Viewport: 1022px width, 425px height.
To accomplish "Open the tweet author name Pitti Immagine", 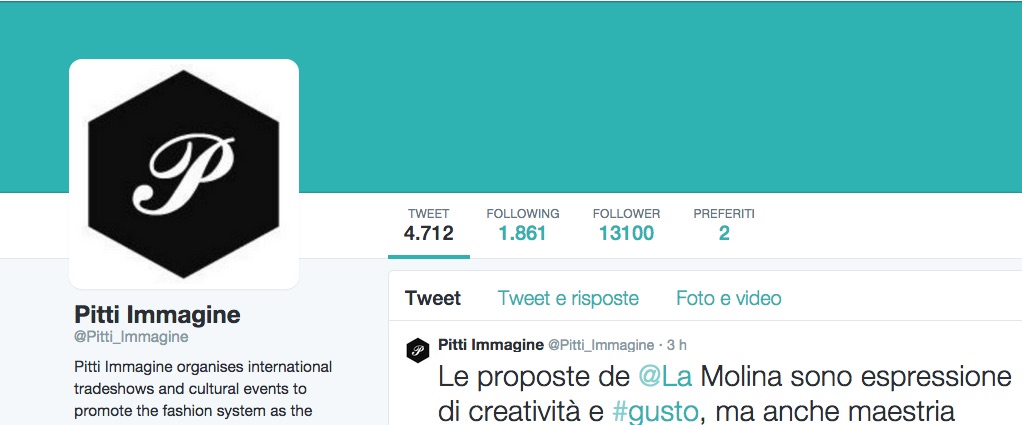I will (491, 344).
